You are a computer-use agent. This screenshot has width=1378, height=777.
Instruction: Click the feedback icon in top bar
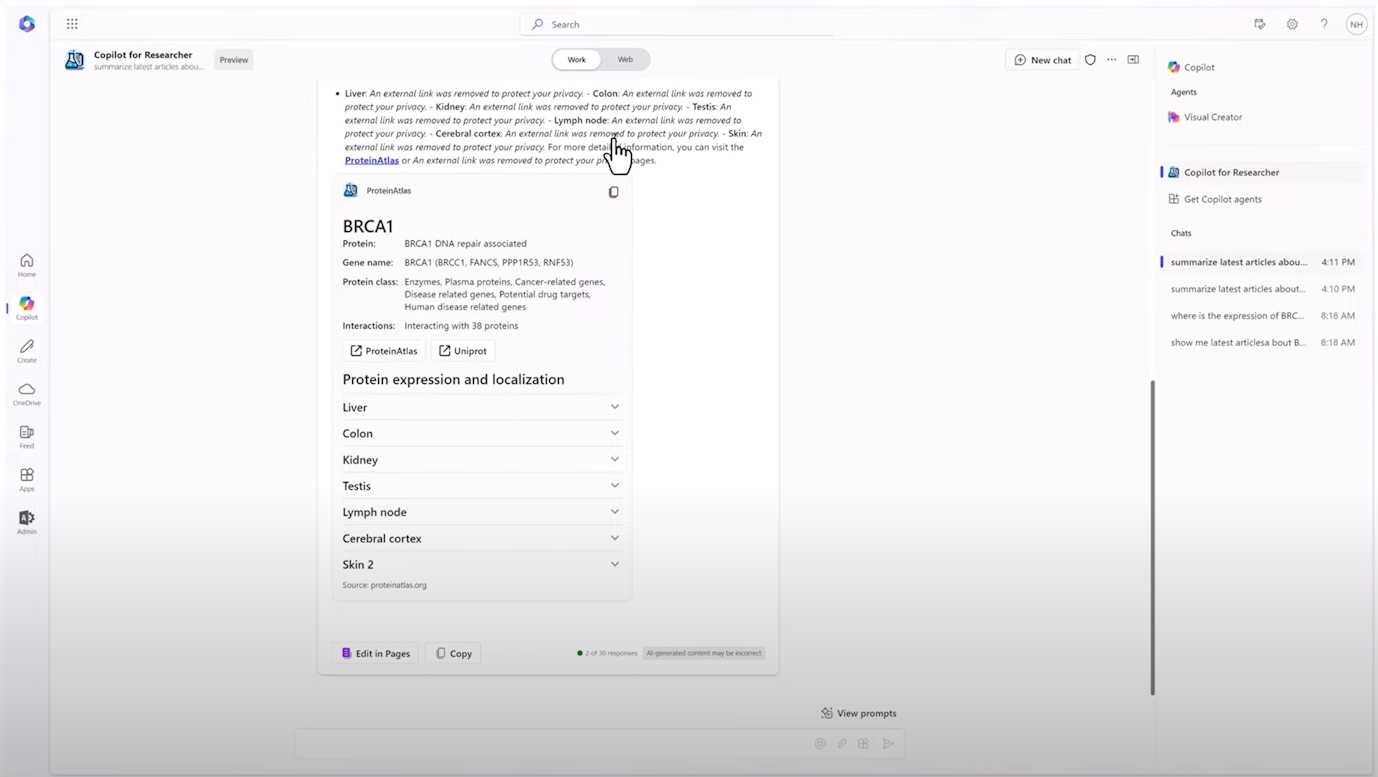(1260, 24)
